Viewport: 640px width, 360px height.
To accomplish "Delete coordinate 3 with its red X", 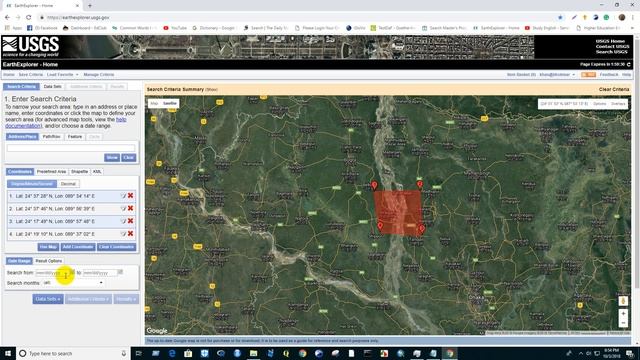I will pos(131,221).
